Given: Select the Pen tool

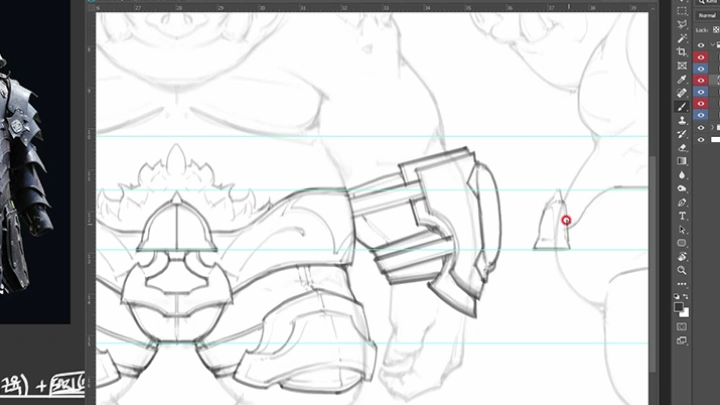Looking at the screenshot, I should click(682, 202).
